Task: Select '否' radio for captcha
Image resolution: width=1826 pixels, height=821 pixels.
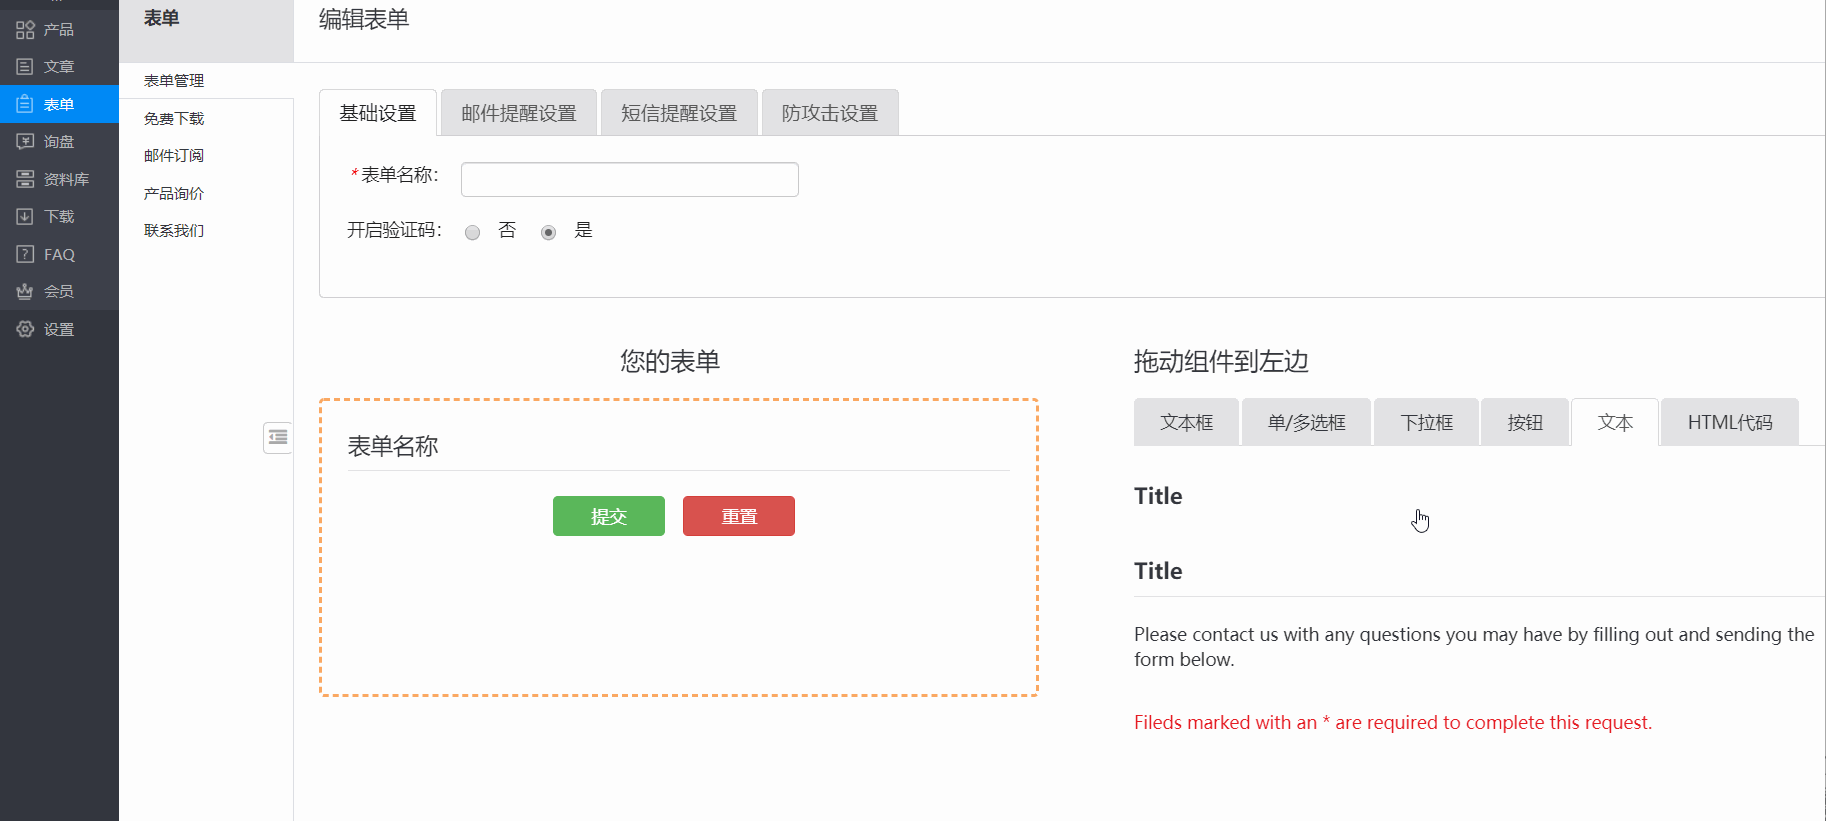Action: 473,233
